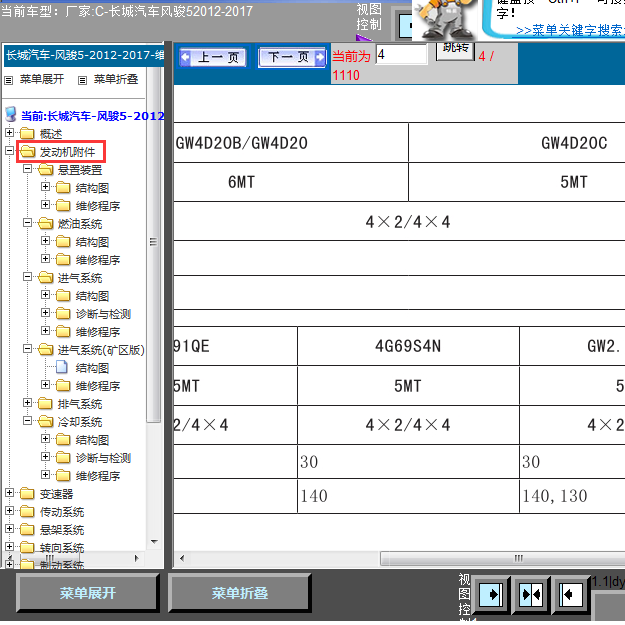Click the 传动系统 folder icon
625x625 pixels.
pyautogui.click(x=27, y=511)
